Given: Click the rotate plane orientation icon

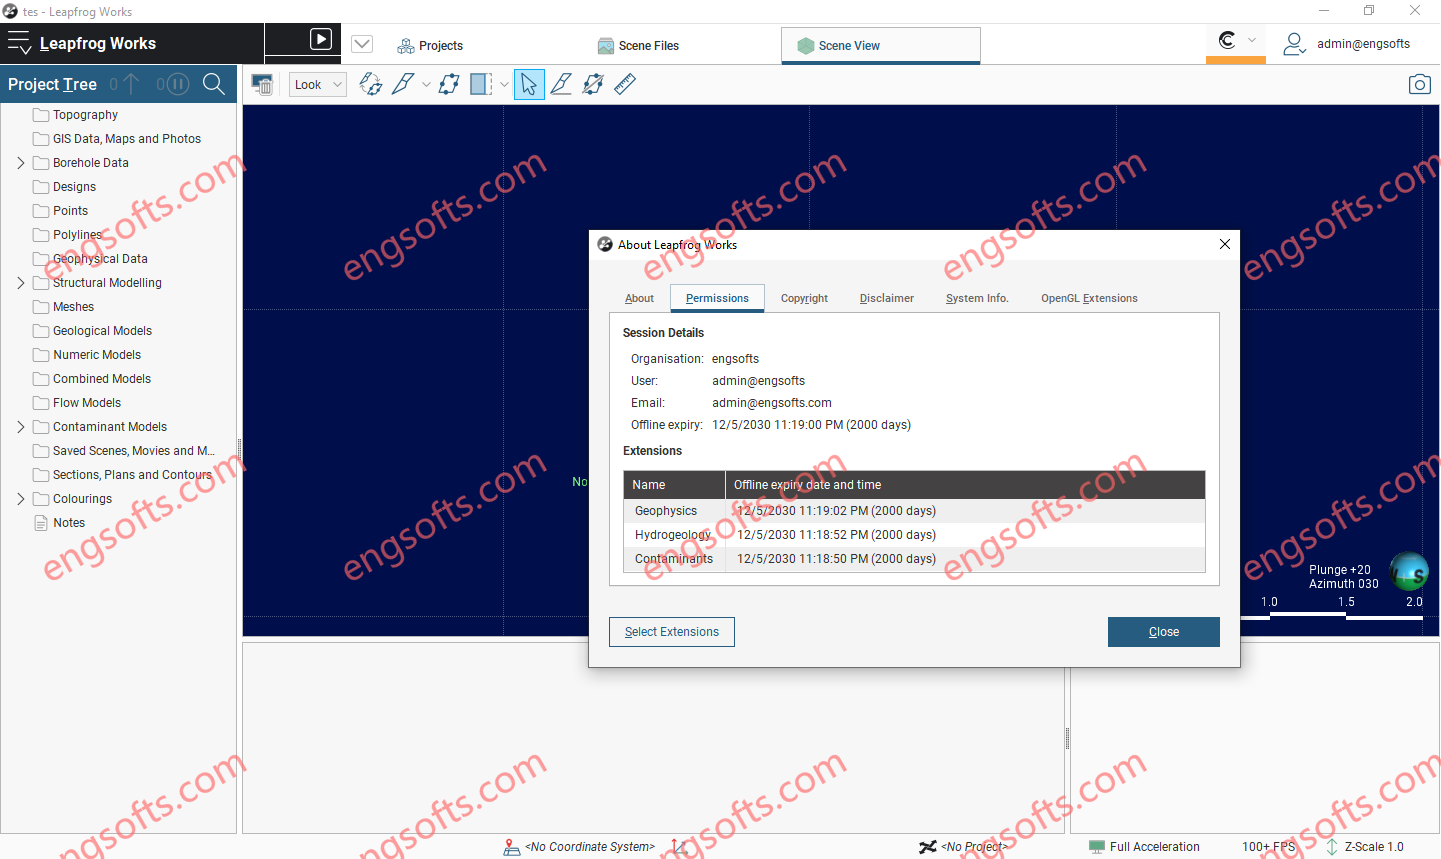Looking at the screenshot, I should pos(371,85).
